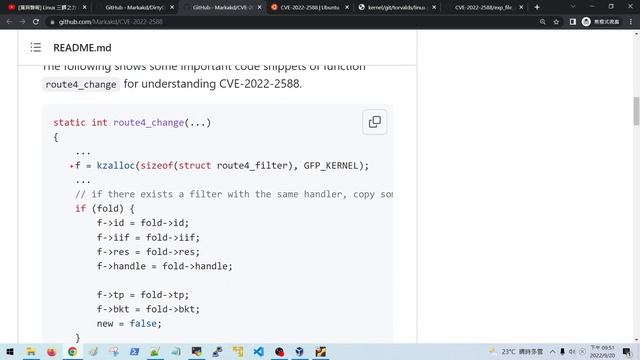Click the page vertical scrollbar thumb
Screen dimensions: 640x360
point(636,111)
